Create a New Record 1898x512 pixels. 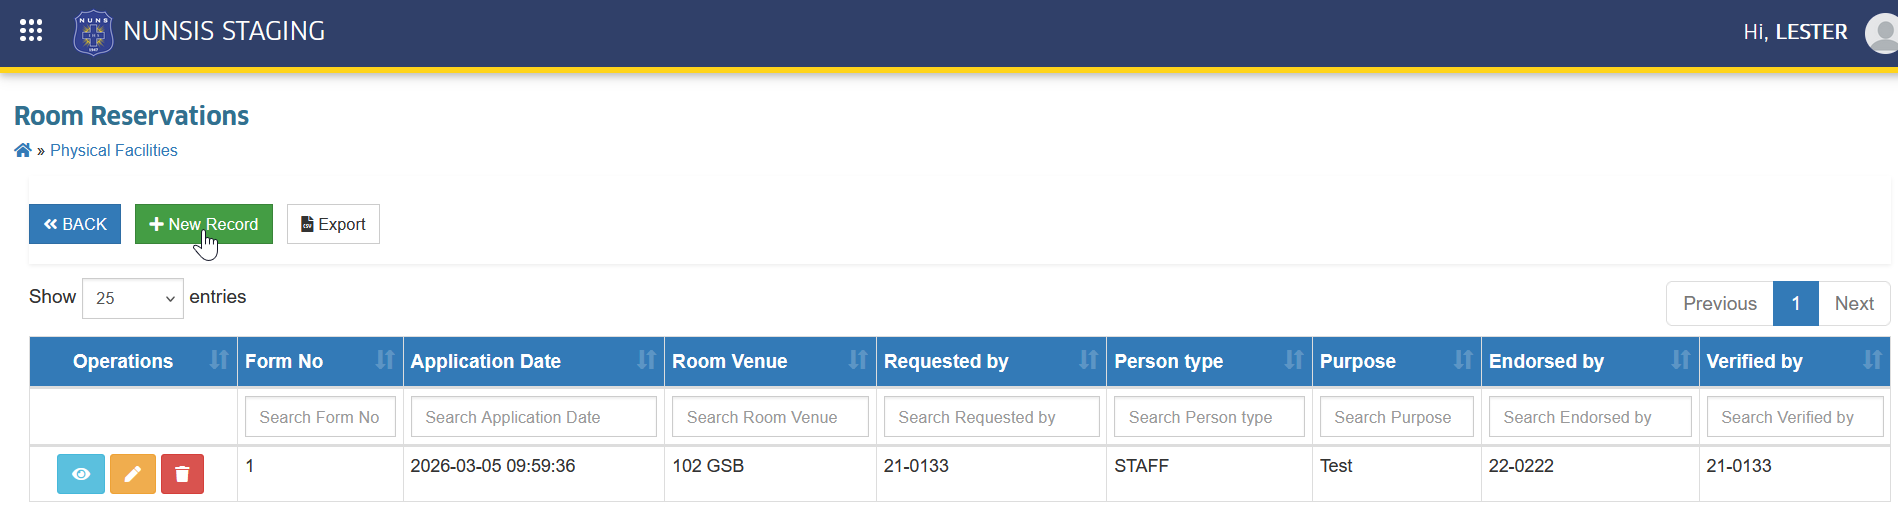click(204, 224)
